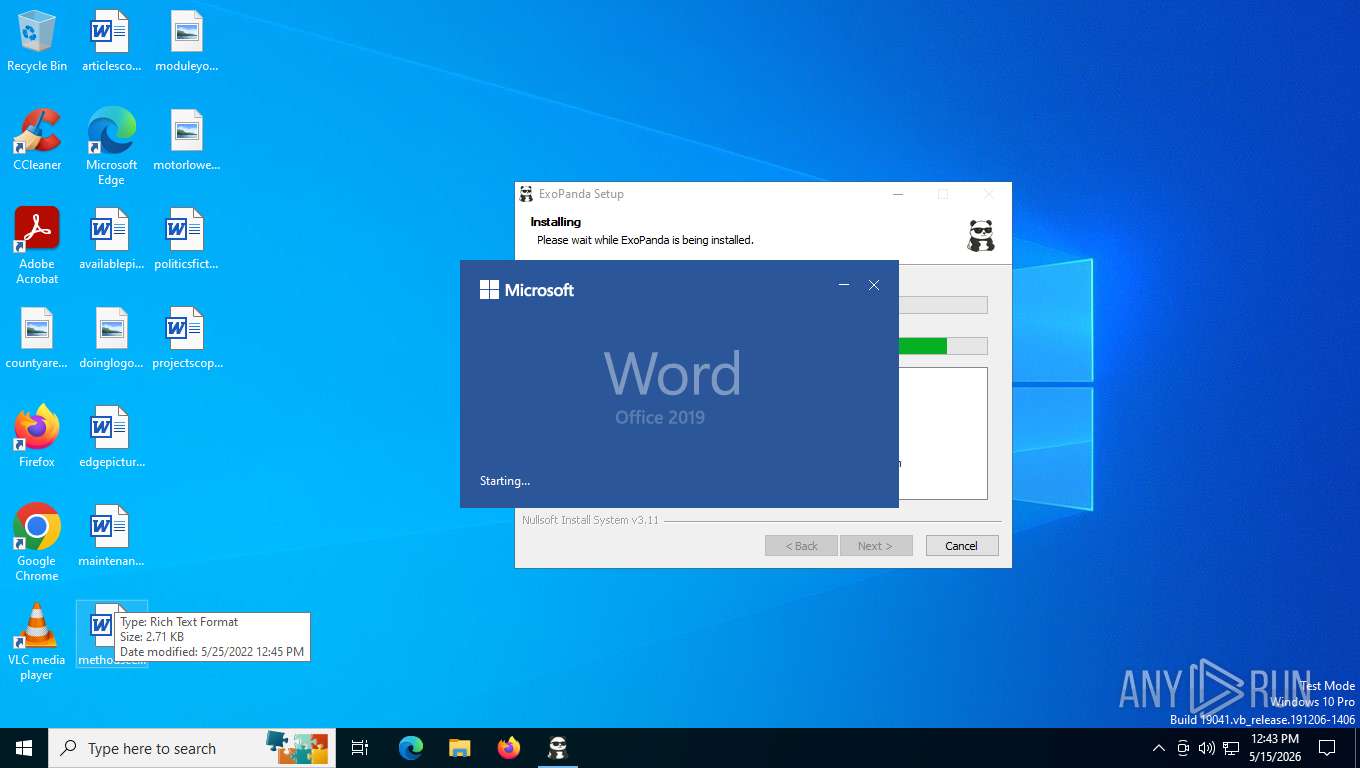Open Task View in the taskbar
This screenshot has width=1360, height=768.
click(360, 748)
